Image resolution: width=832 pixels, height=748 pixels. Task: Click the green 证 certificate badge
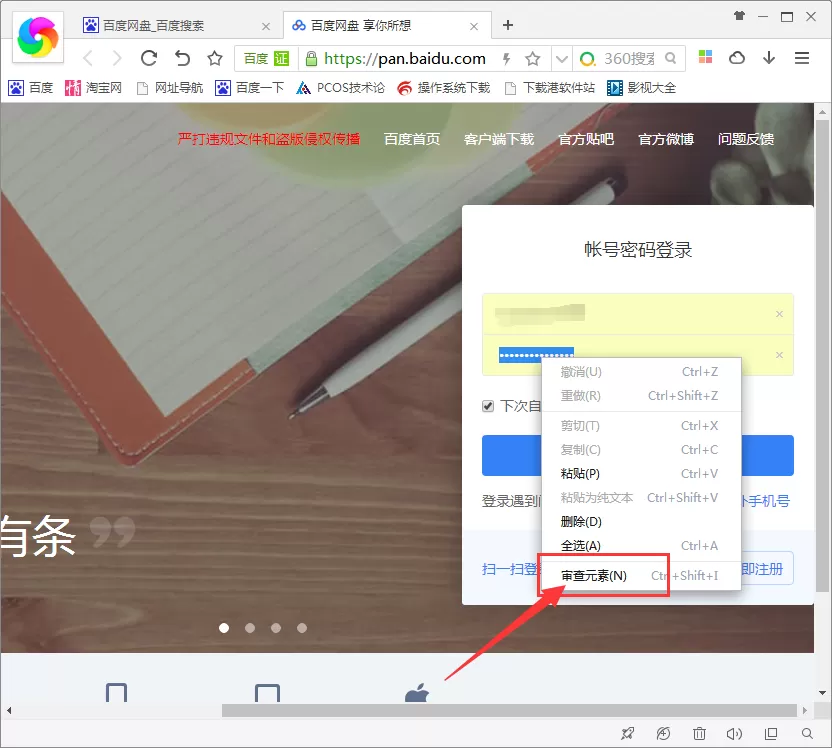[x=281, y=58]
